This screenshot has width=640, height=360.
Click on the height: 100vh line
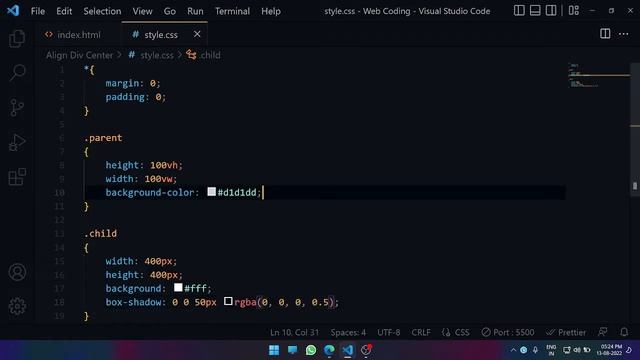point(144,165)
